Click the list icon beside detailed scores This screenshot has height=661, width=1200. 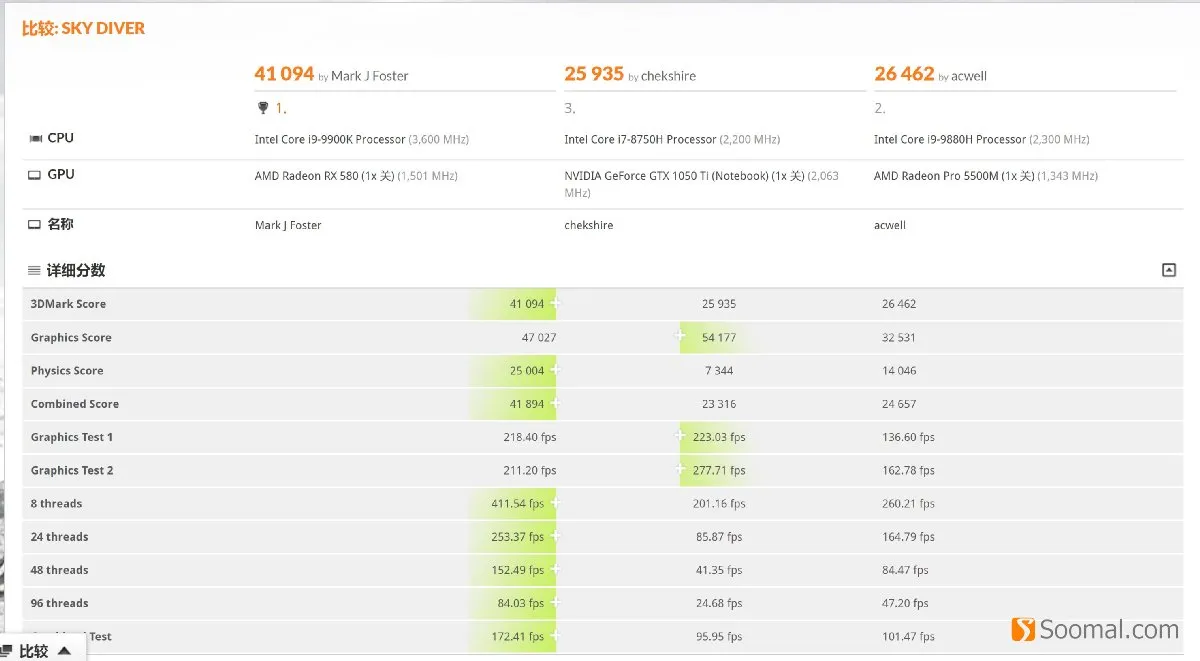(34, 270)
